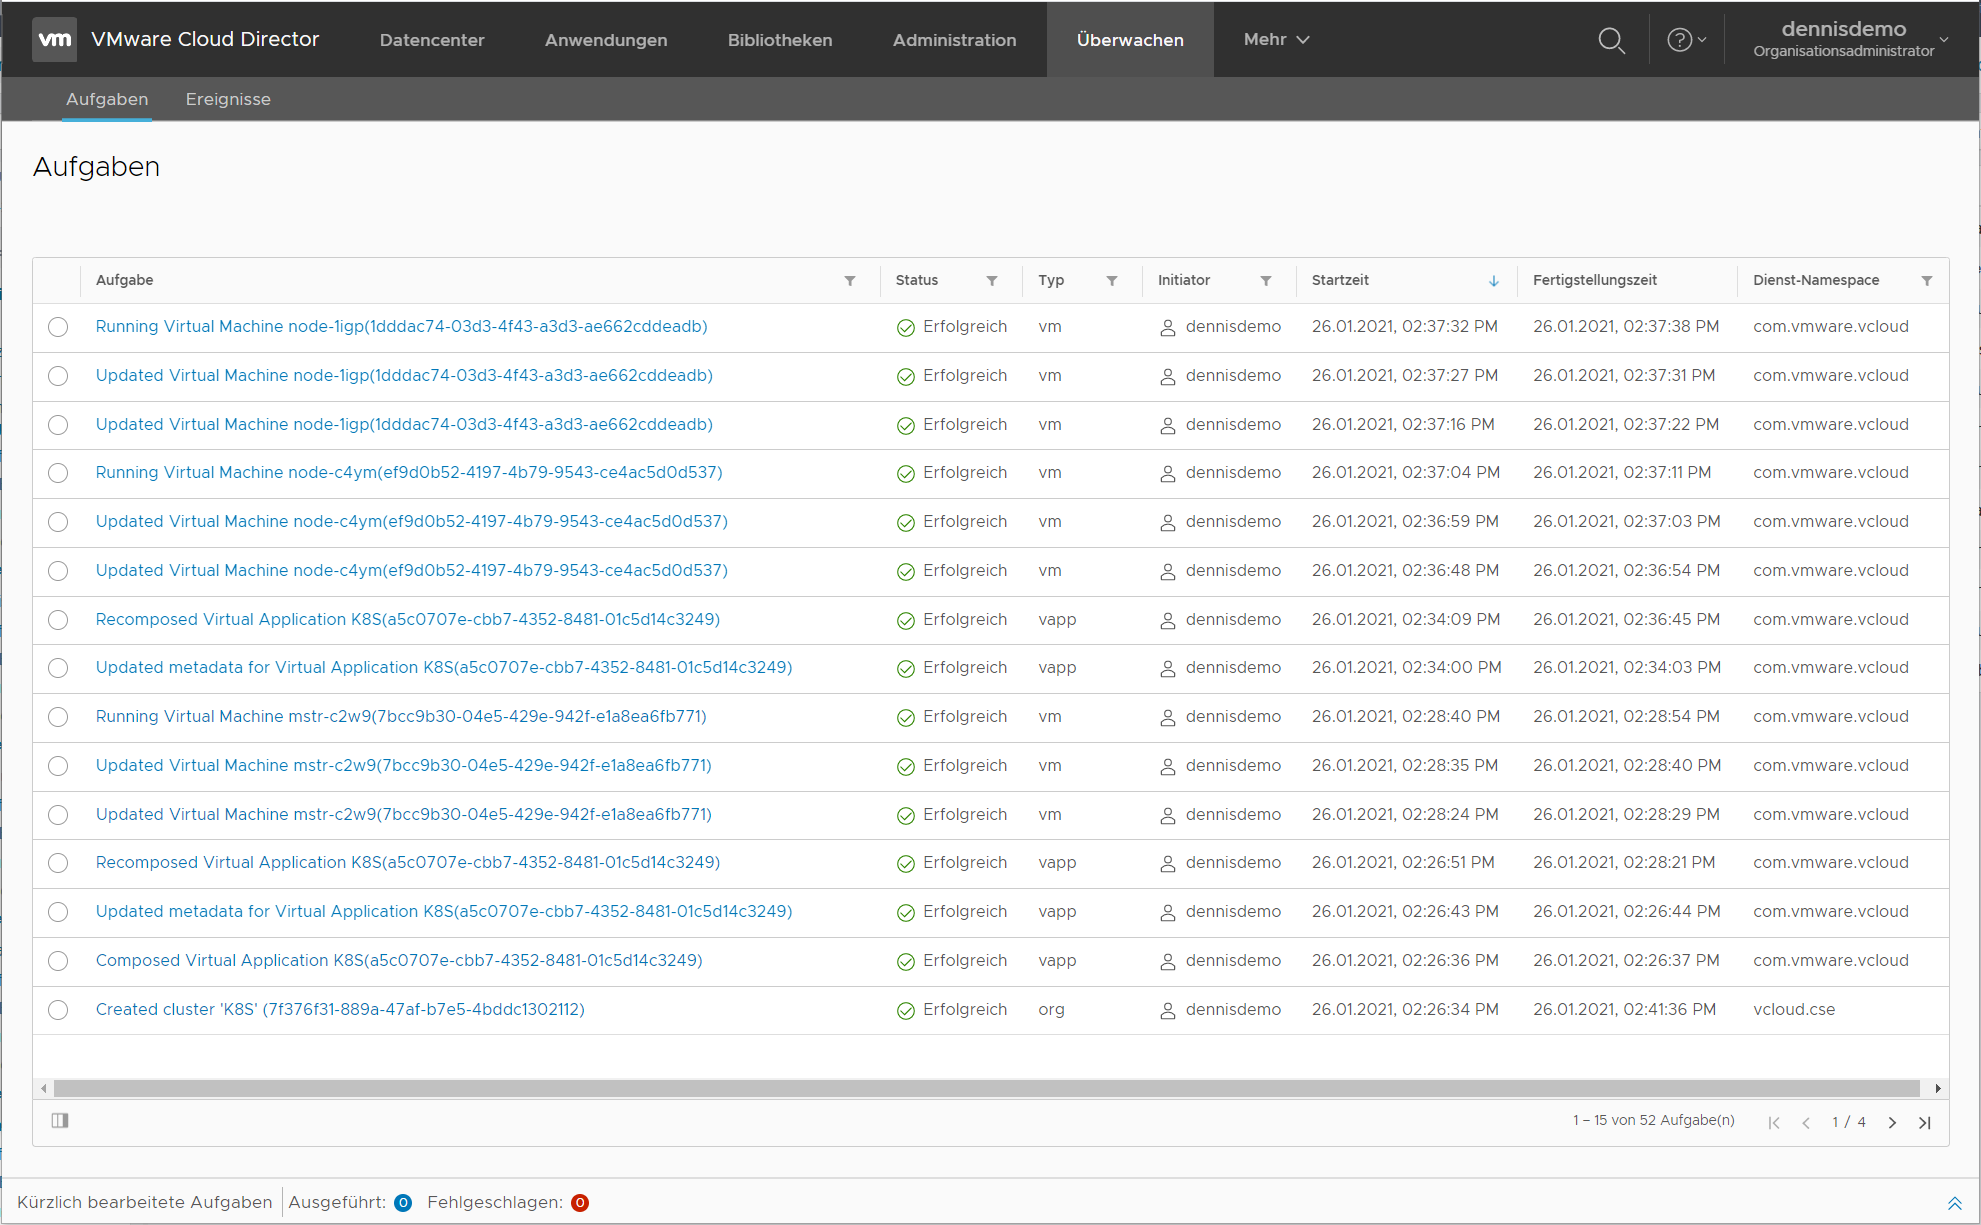
Task: Filter the Aufgabe column
Action: [850, 281]
